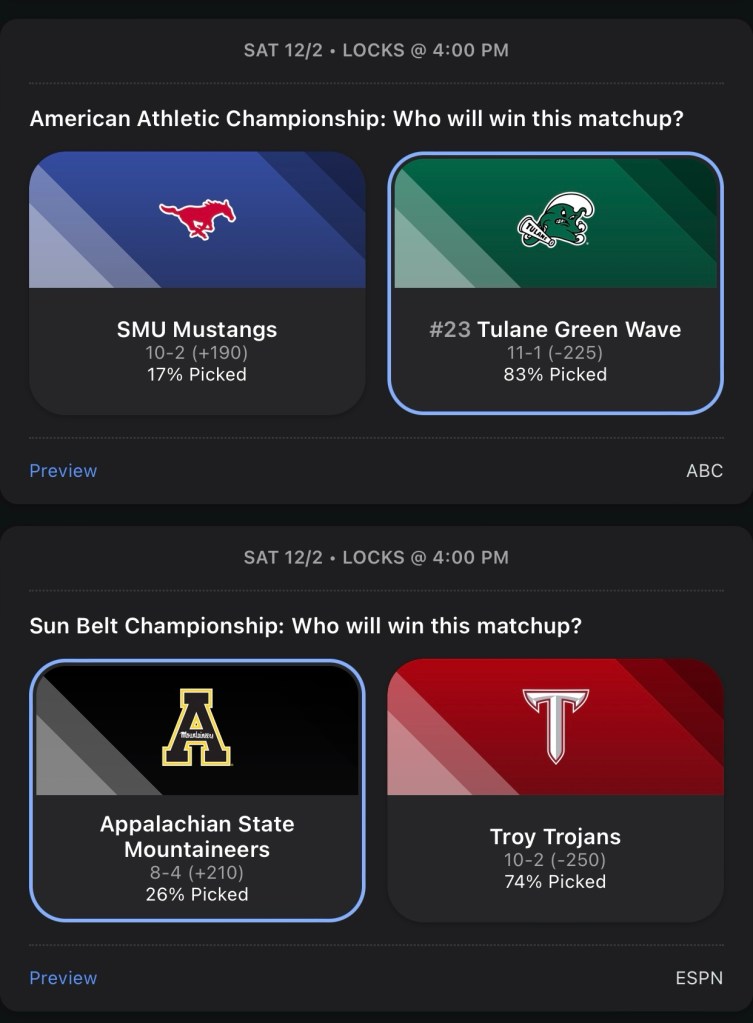Click the '74% Picked' stat under Troy
Image resolution: width=753 pixels, height=1023 pixels.
555,882
